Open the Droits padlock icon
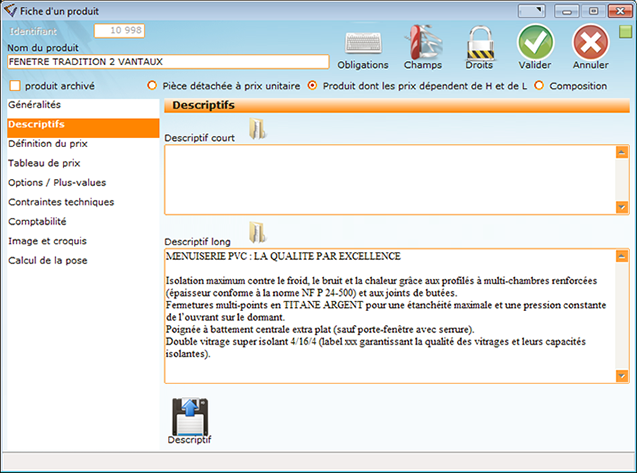Screen dimensions: 637x473 click(x=479, y=43)
